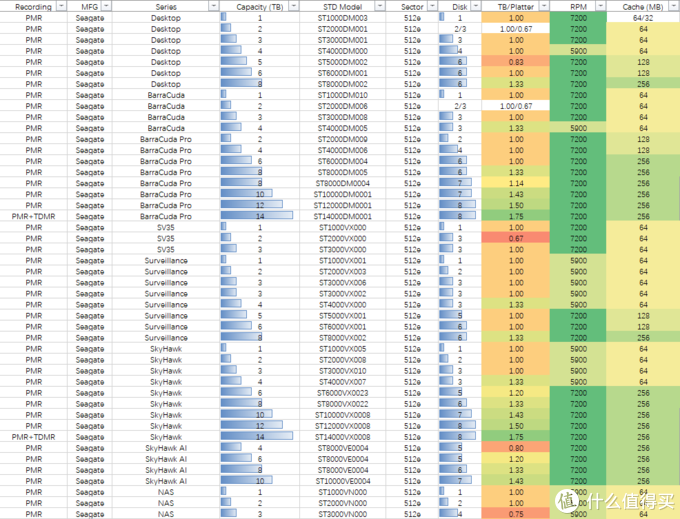Select the ST1000DM003 model cell
Image resolution: width=680 pixels, height=519 pixels.
point(343,18)
